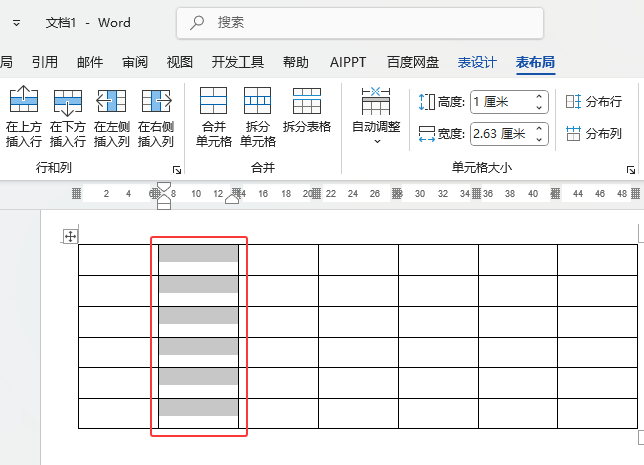This screenshot has width=644, height=465.
Task: Open the 单元格大小 dialog launcher
Action: pos(631,170)
